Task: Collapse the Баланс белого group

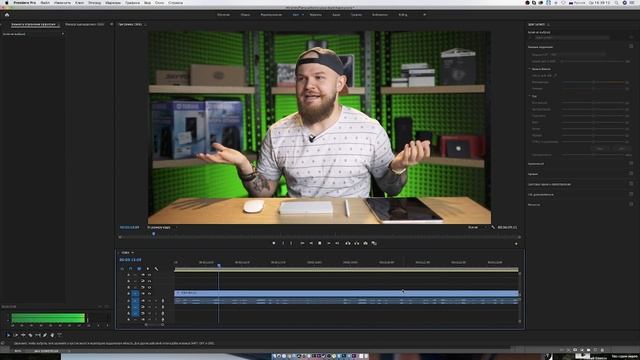Action: click(530, 69)
